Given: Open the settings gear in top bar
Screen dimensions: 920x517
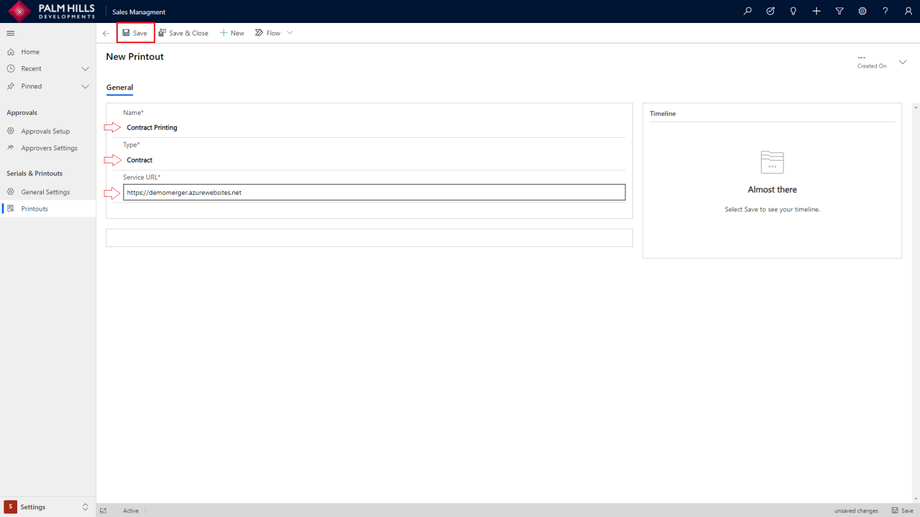Looking at the screenshot, I should pyautogui.click(x=862, y=11).
